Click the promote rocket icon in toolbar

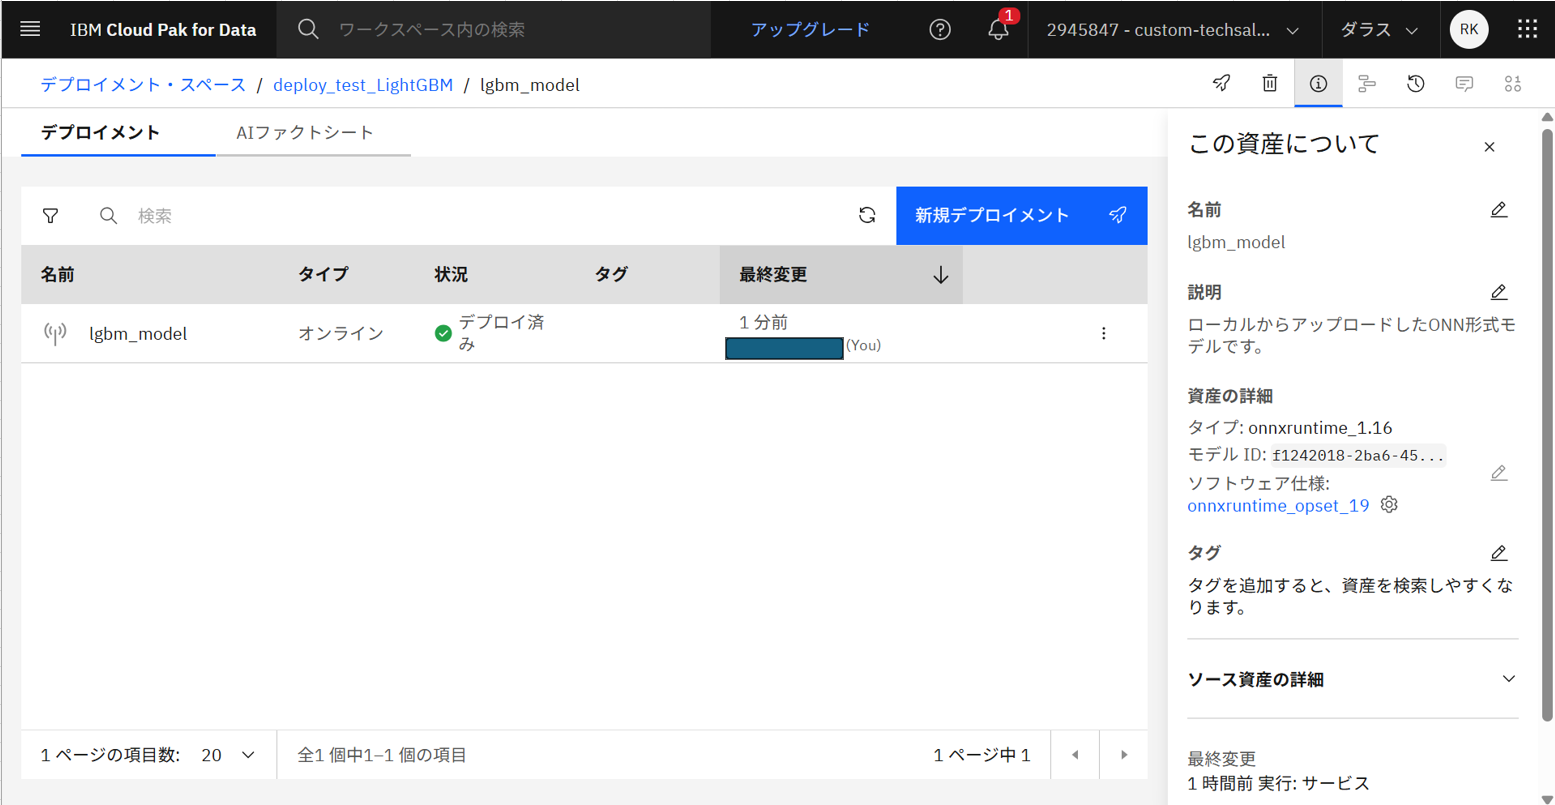point(1221,83)
